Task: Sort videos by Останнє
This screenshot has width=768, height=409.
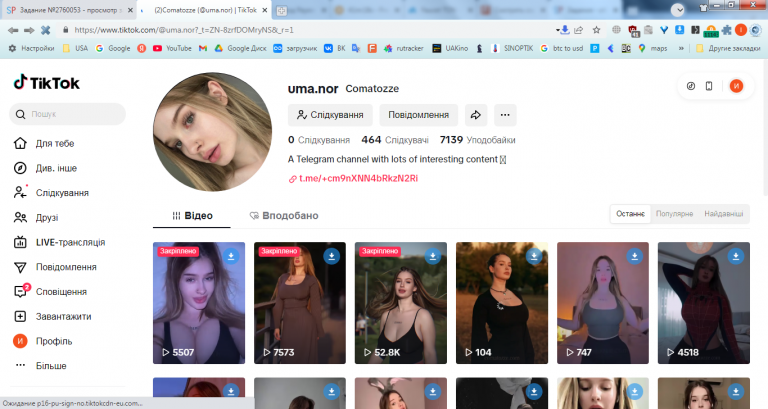Action: [x=630, y=214]
